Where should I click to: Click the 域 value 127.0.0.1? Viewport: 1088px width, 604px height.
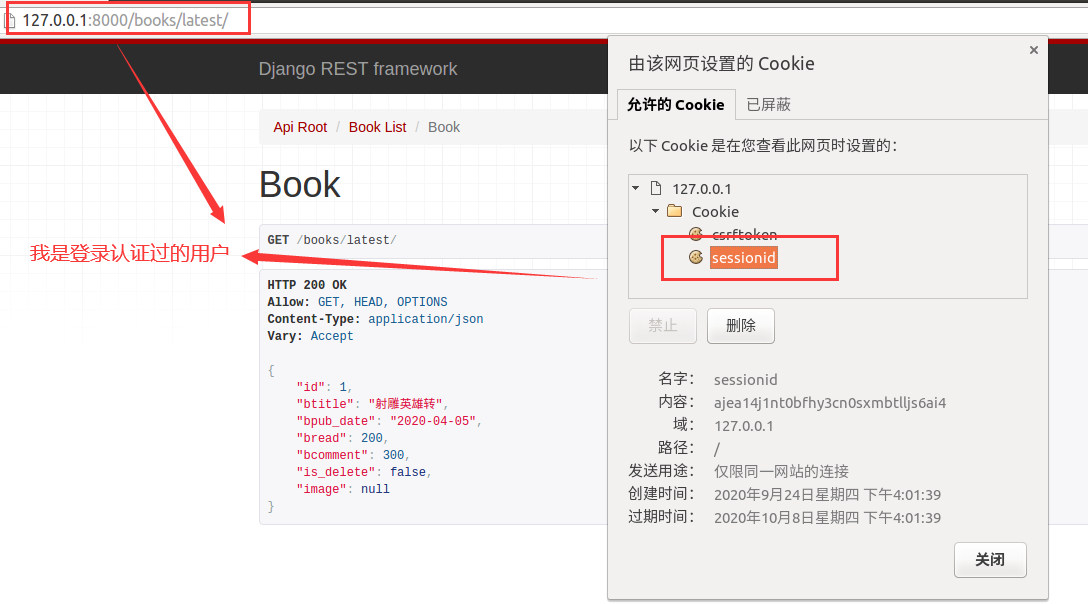point(743,426)
